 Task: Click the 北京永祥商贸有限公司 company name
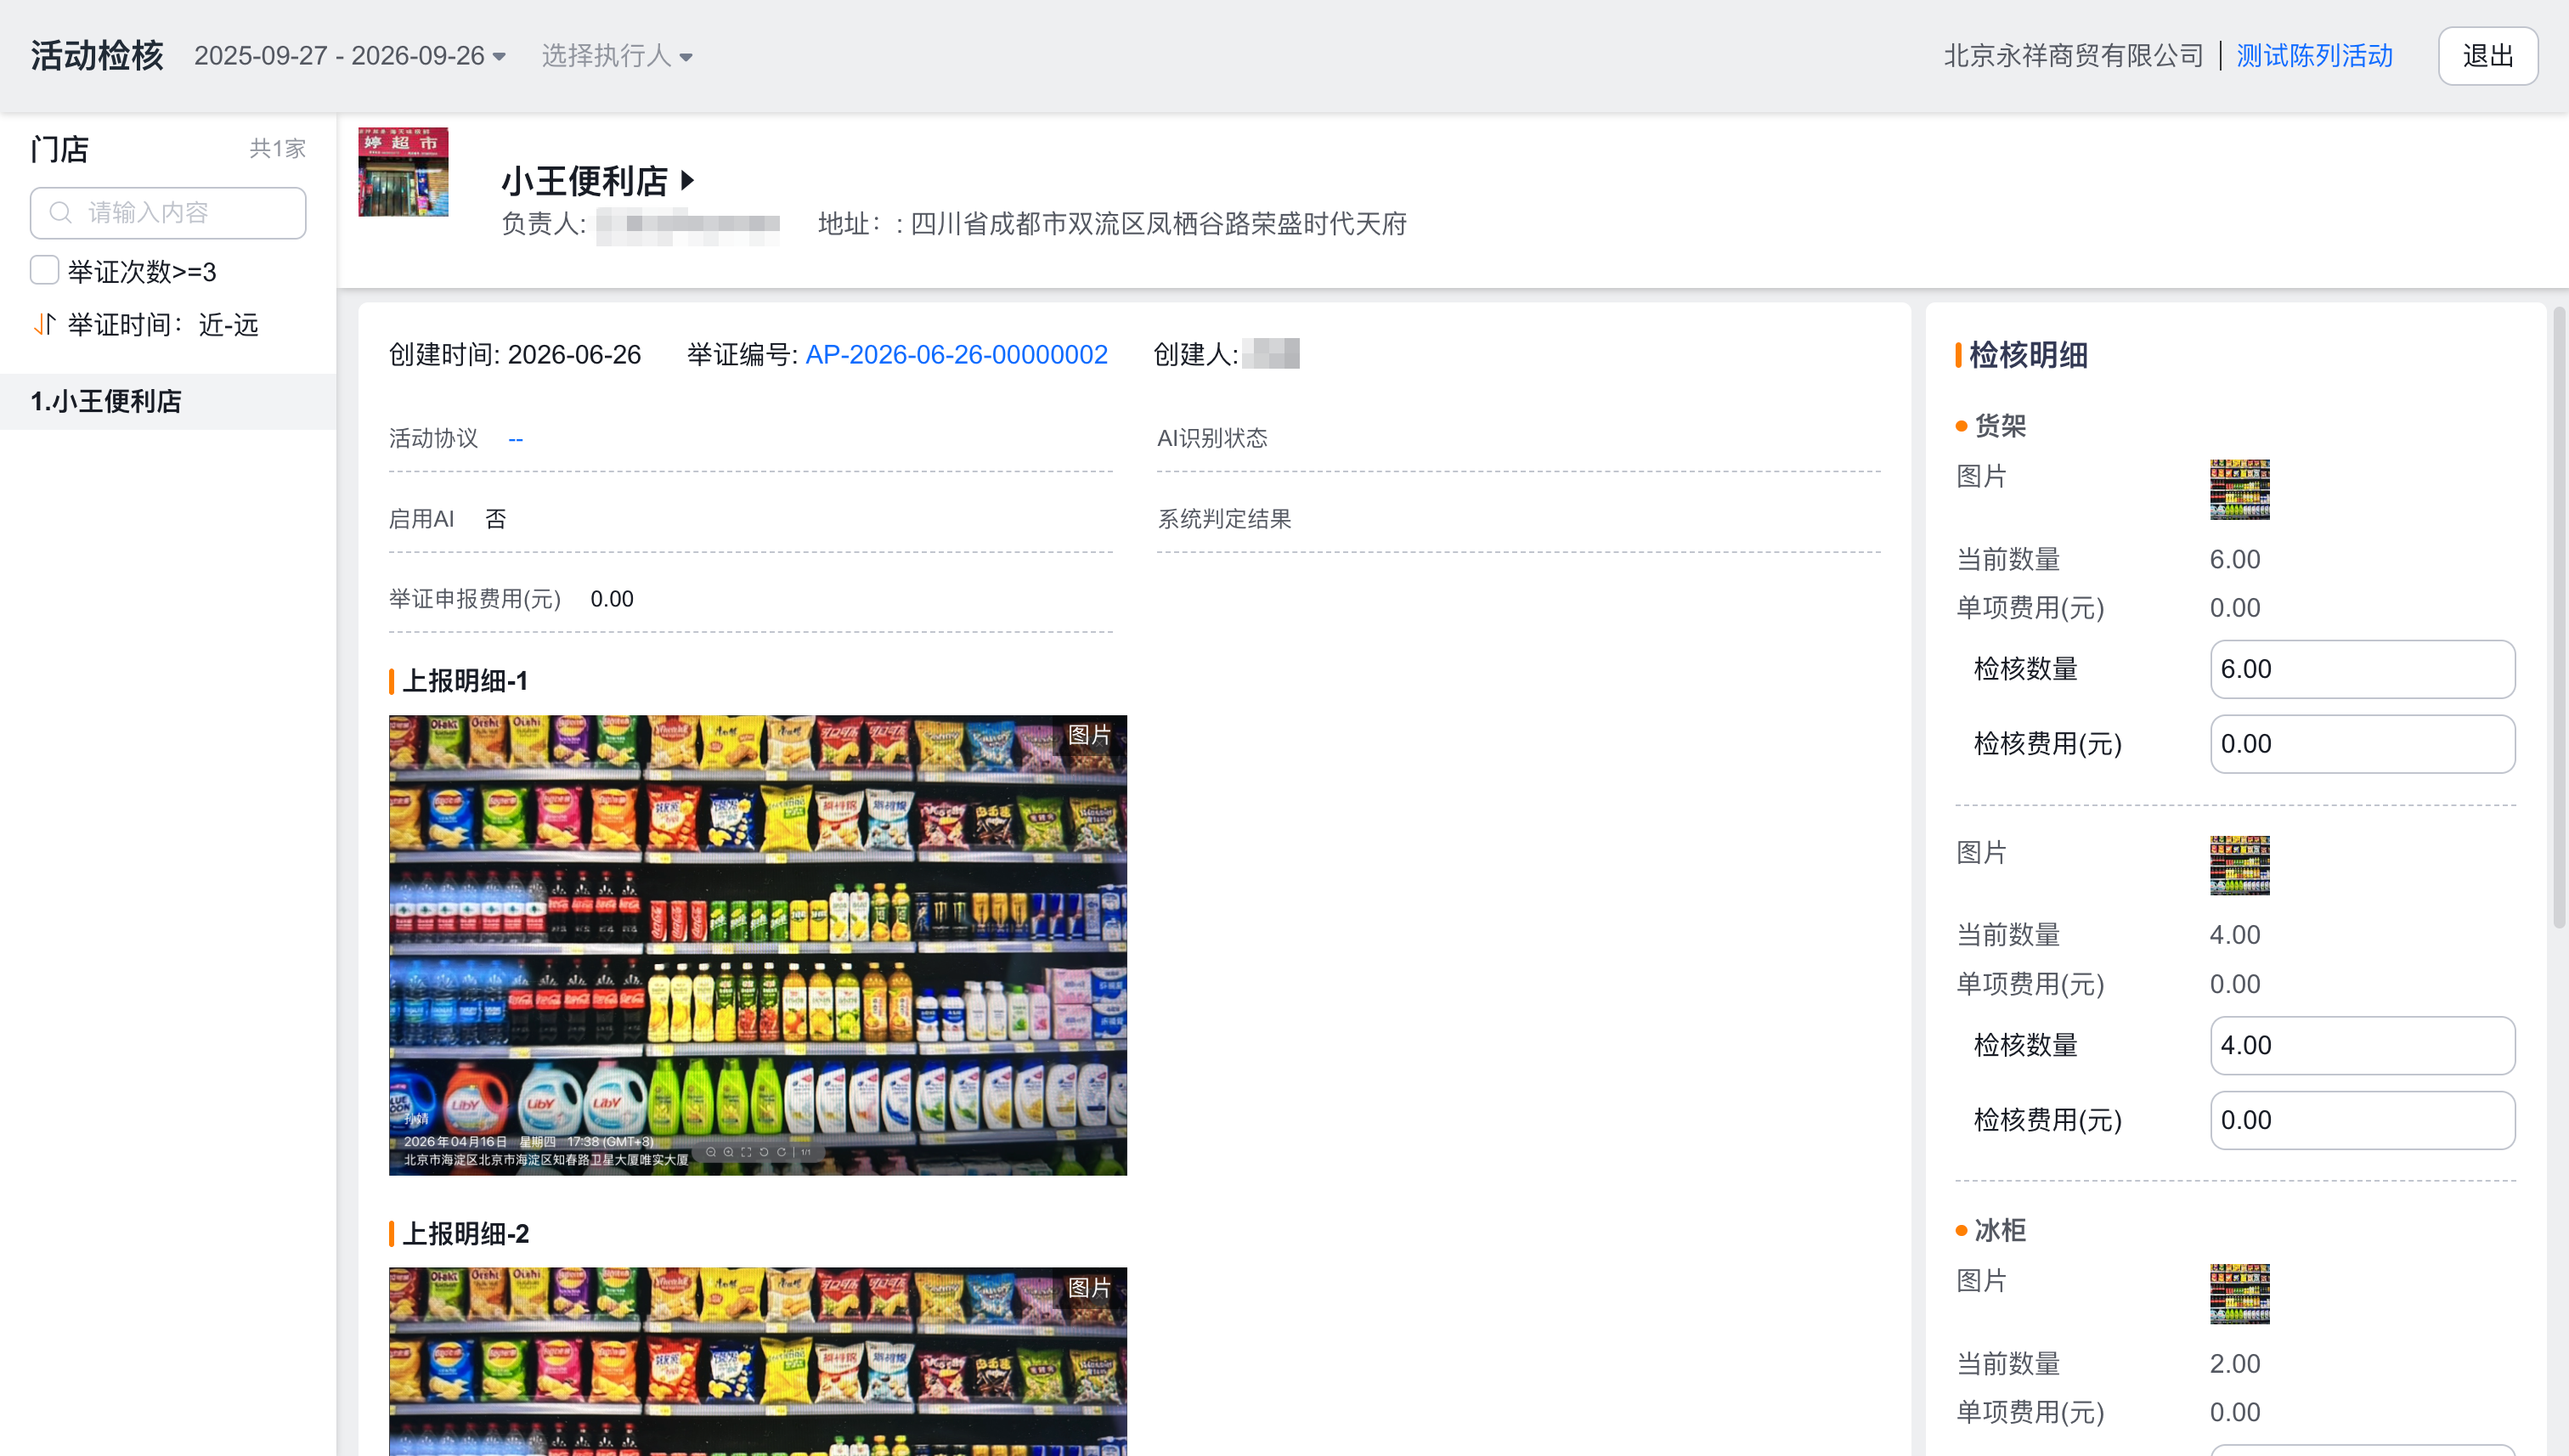coord(2073,56)
